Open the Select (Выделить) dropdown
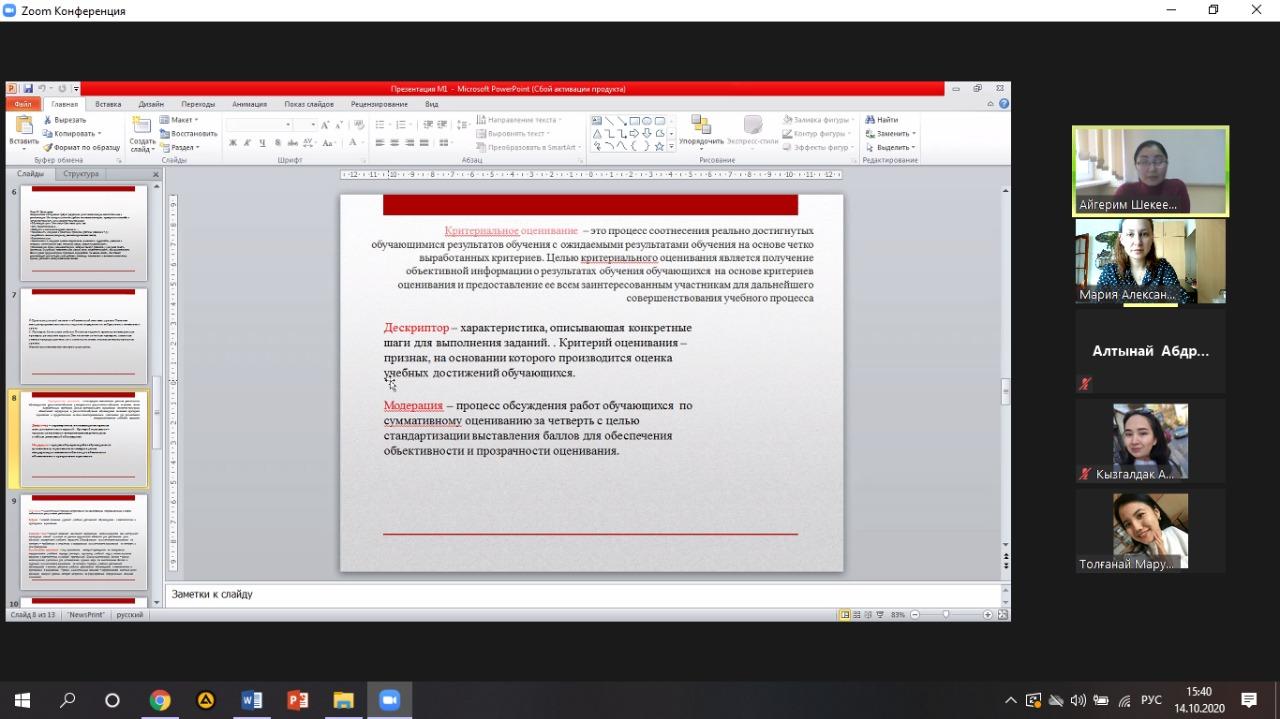The height and width of the screenshot is (719, 1280). (892, 147)
